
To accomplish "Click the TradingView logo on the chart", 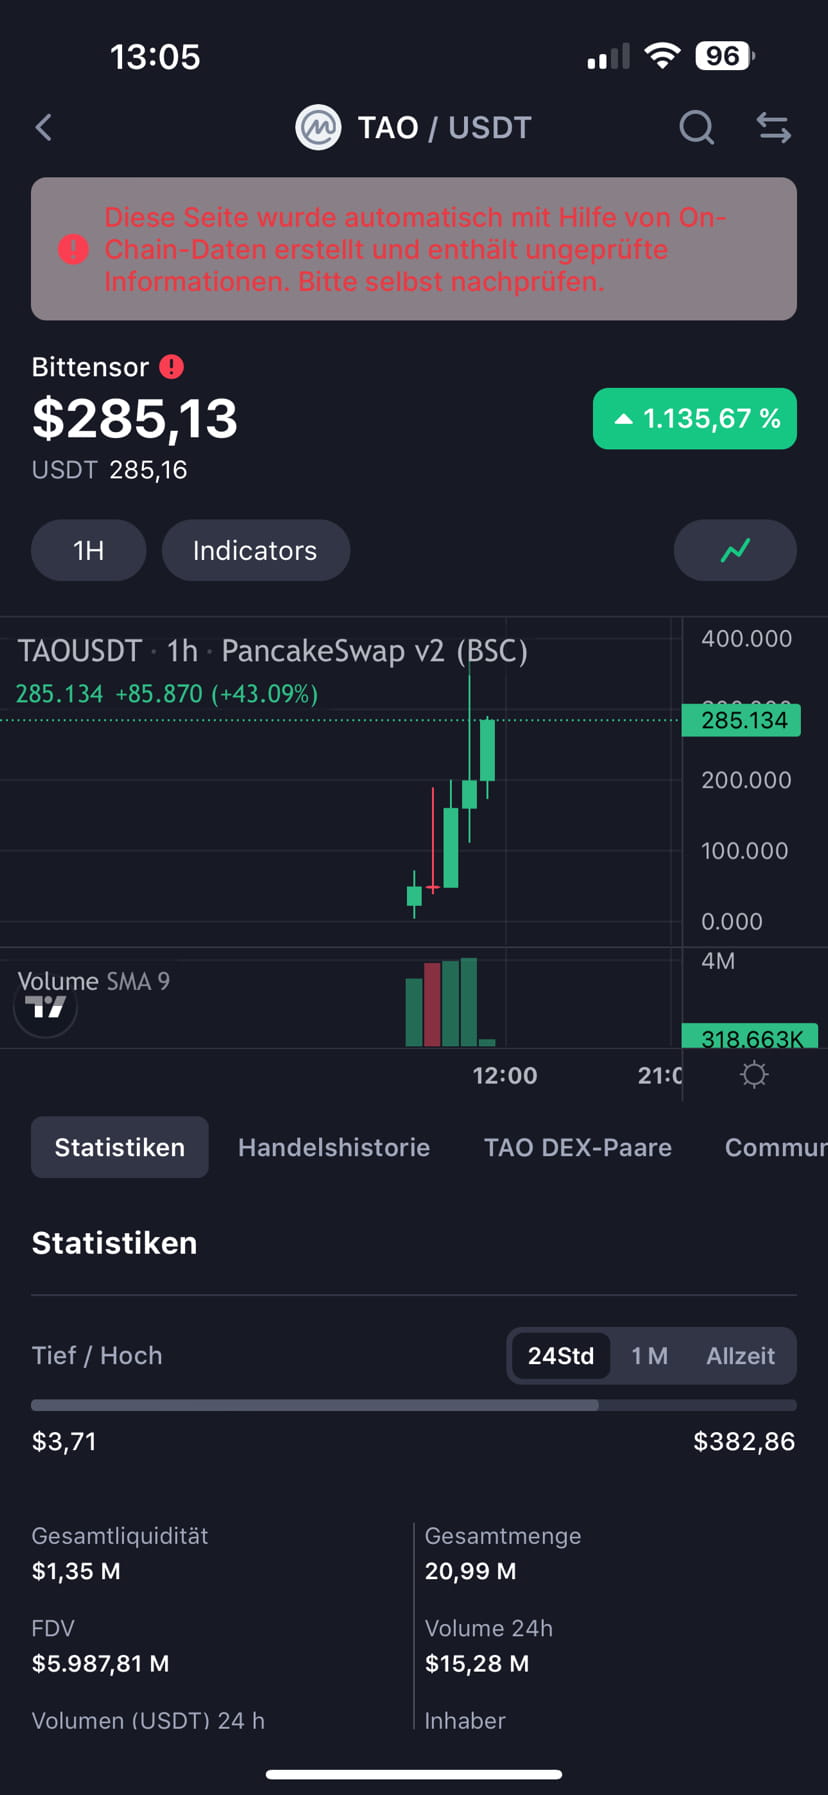I will click(x=44, y=1007).
